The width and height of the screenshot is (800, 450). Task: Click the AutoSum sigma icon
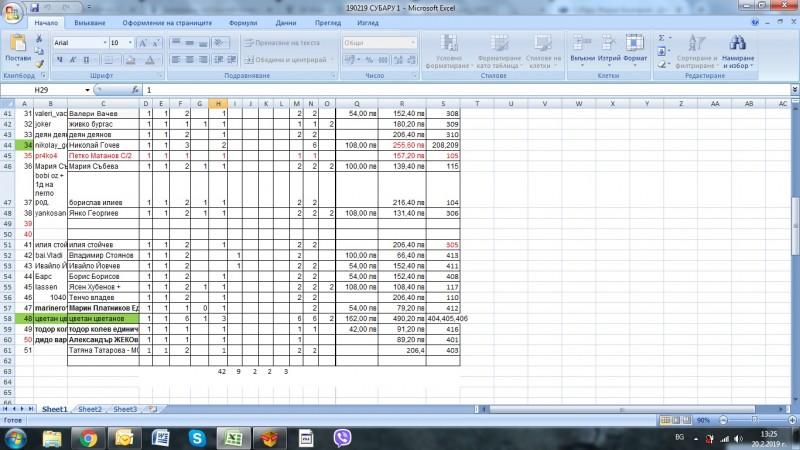point(661,38)
